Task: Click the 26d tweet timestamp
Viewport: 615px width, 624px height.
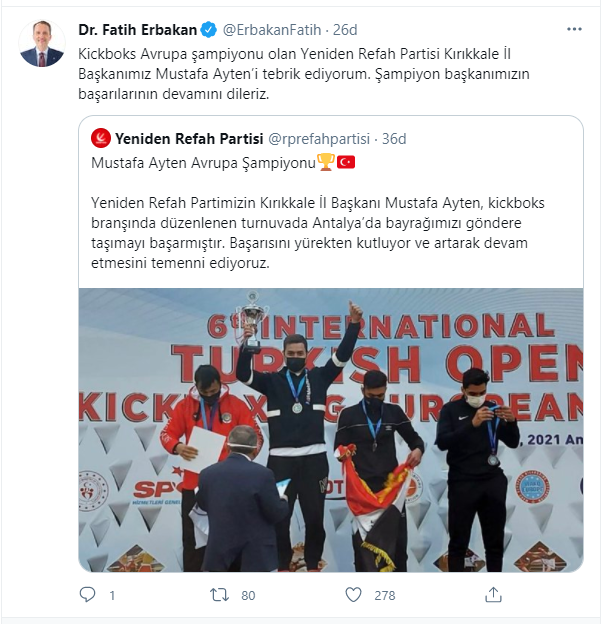Action: coord(345,30)
